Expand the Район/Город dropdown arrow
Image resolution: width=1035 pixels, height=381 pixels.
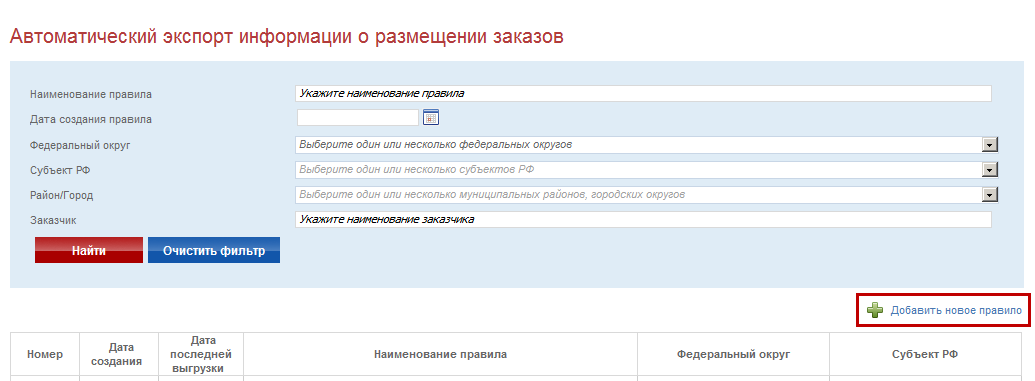(x=989, y=195)
